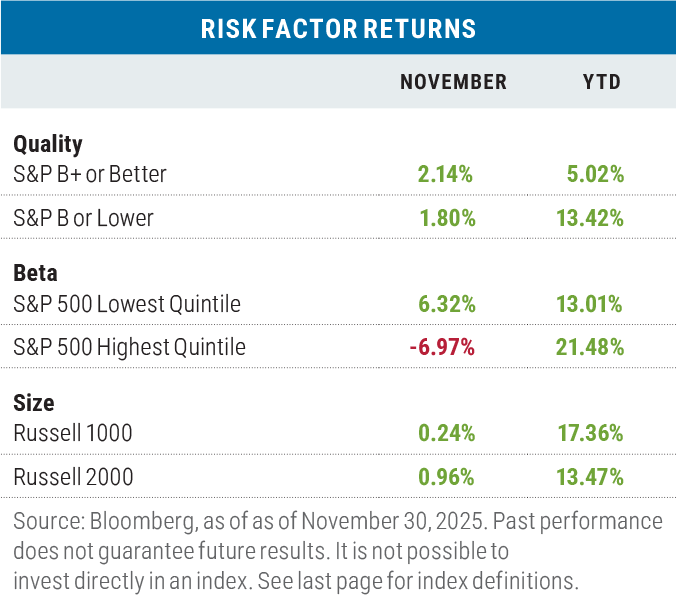The height and width of the screenshot is (603, 676).
Task: Select the 2.14% November value
Action: pos(446,174)
